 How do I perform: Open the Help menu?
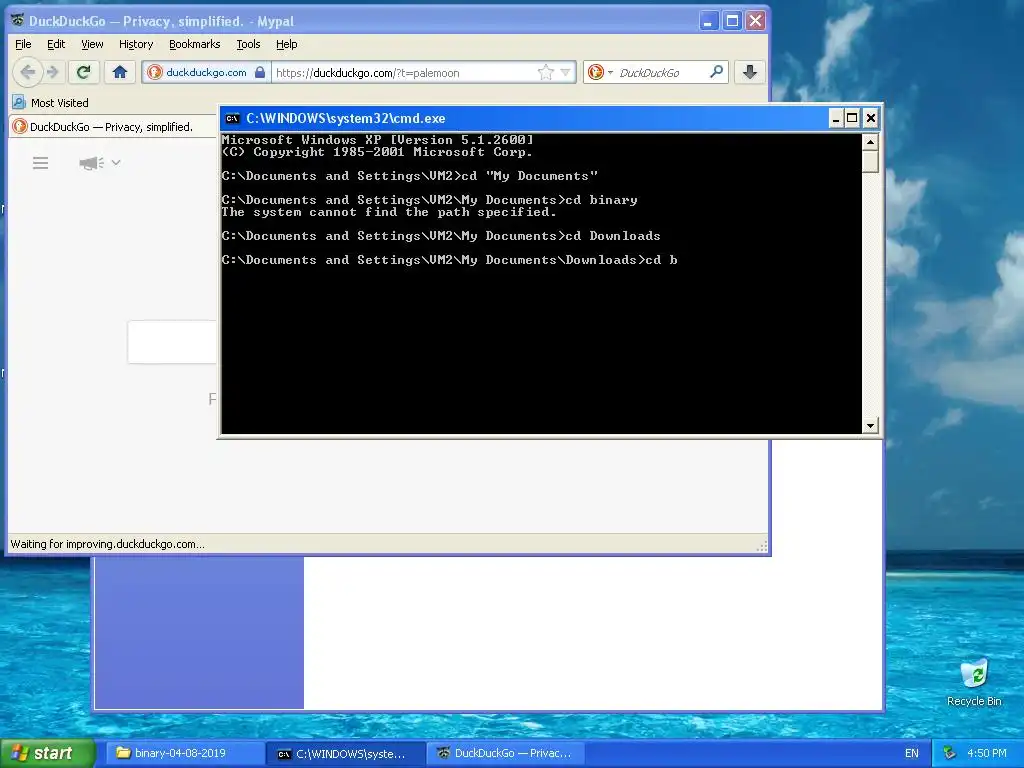[x=287, y=44]
